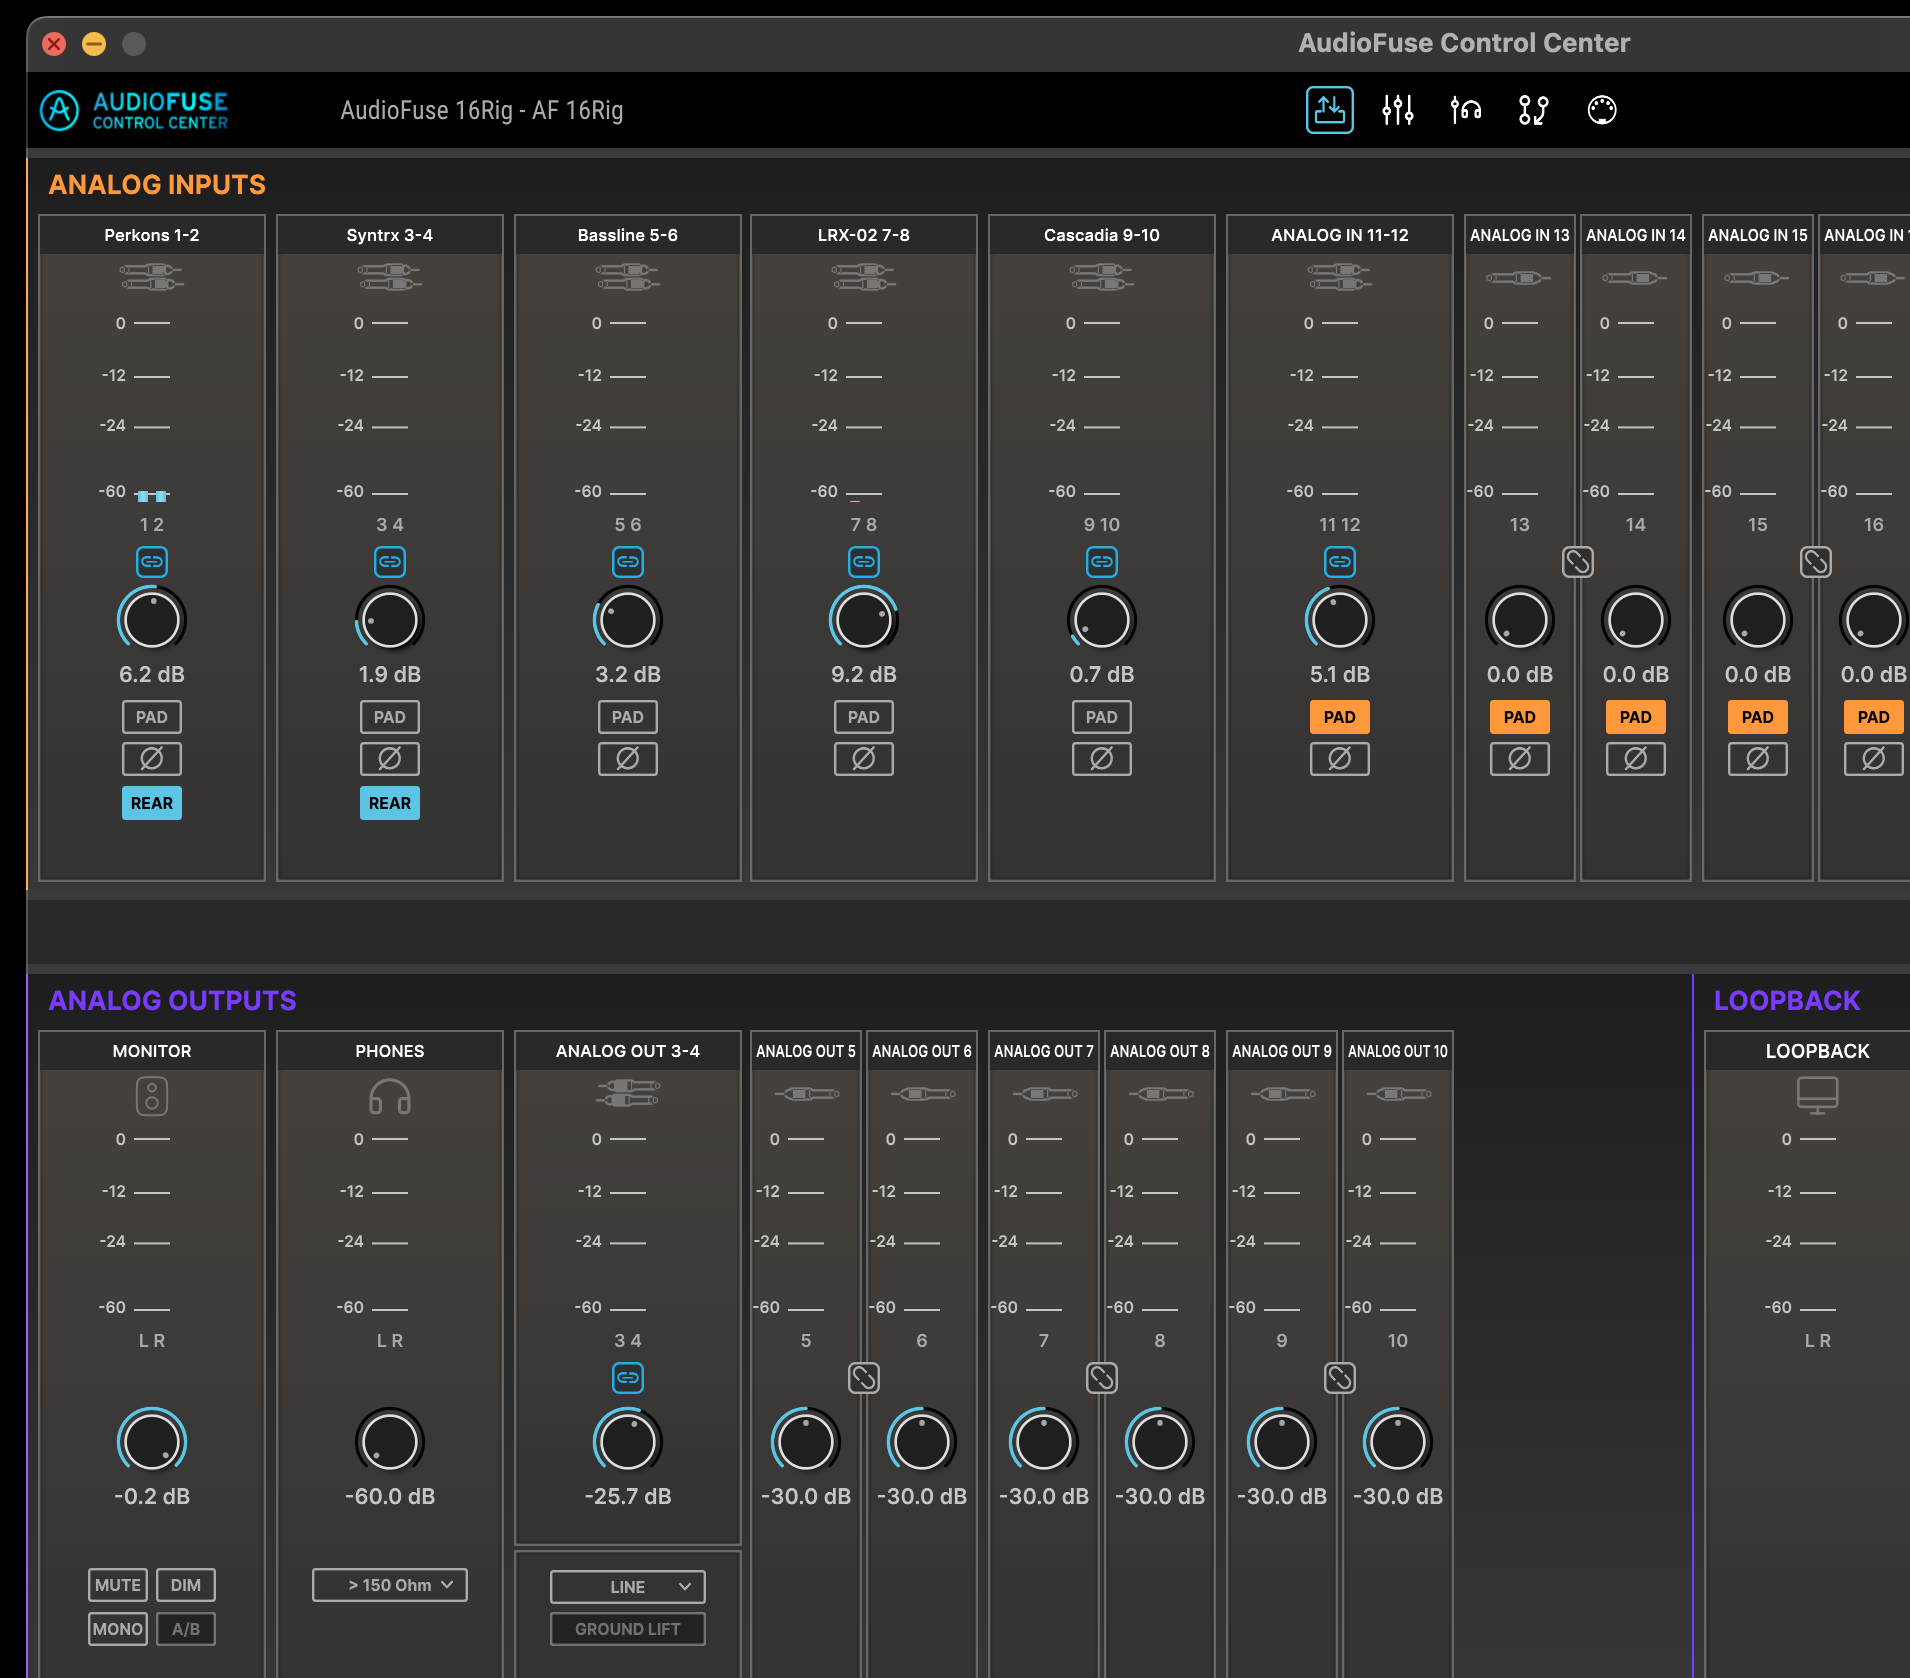The width and height of the screenshot is (1910, 1678).
Task: Toggle phase invert on Analog In 14
Action: point(1636,759)
